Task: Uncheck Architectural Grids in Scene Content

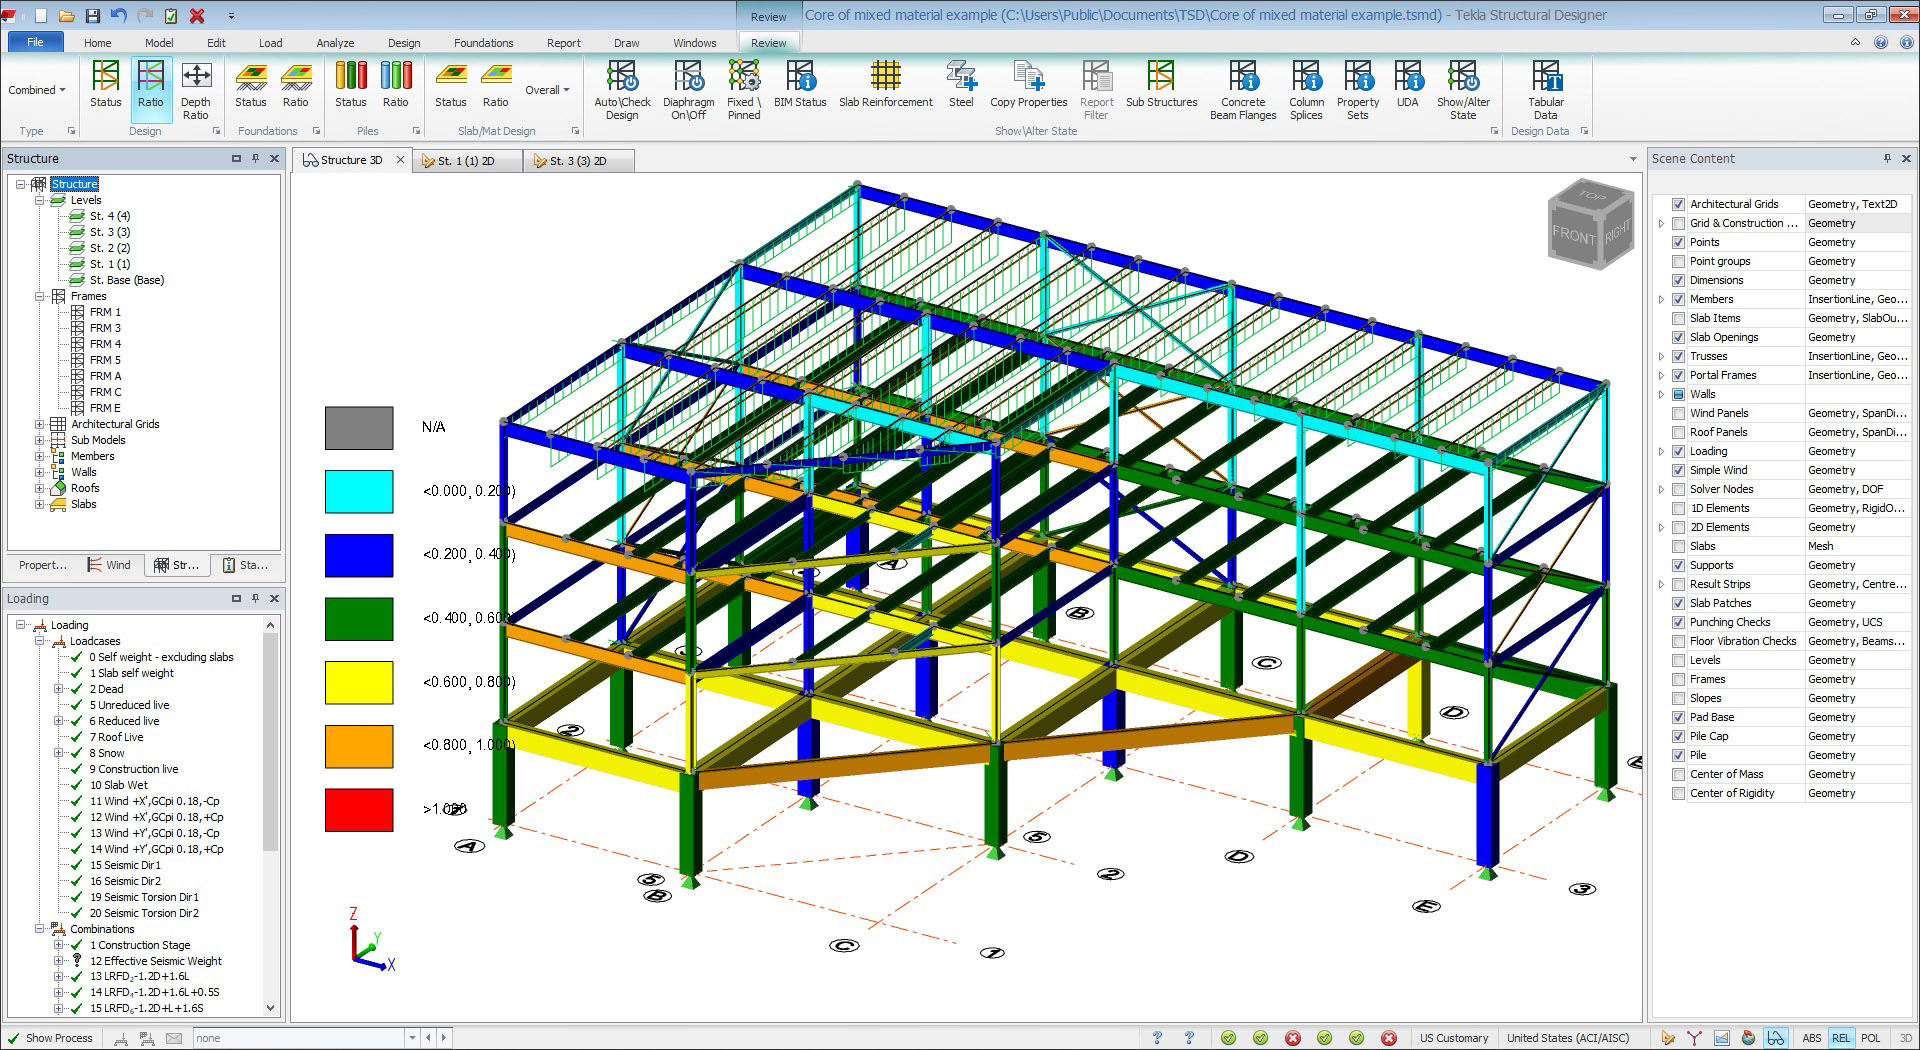Action: pyautogui.click(x=1678, y=204)
